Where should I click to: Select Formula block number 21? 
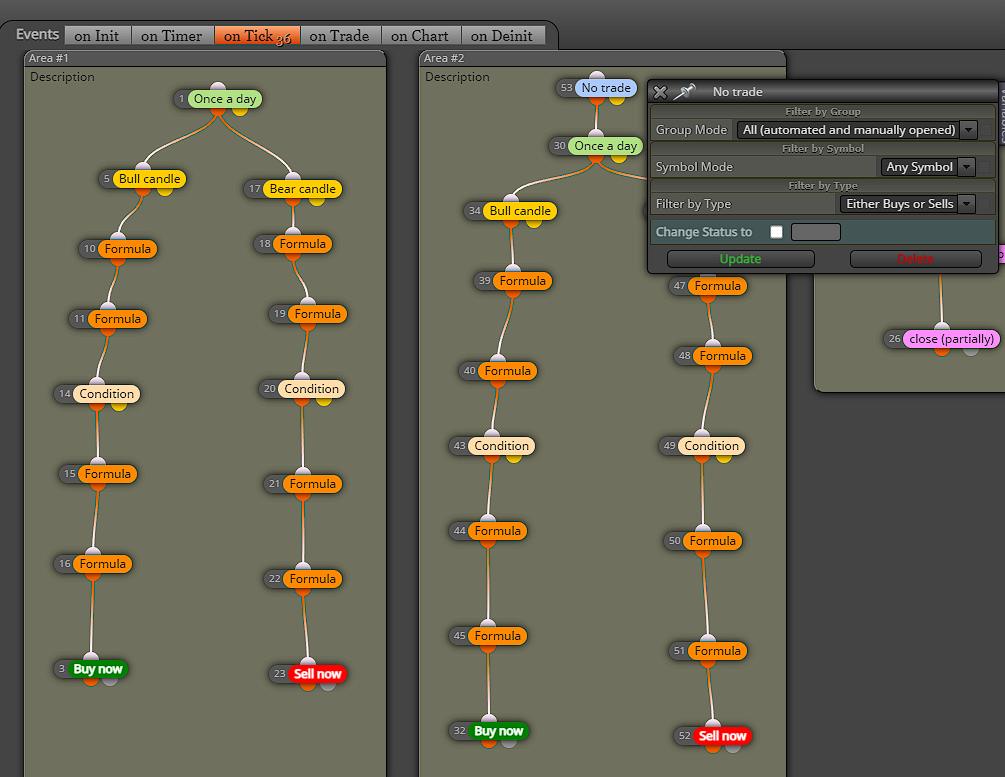tap(312, 485)
